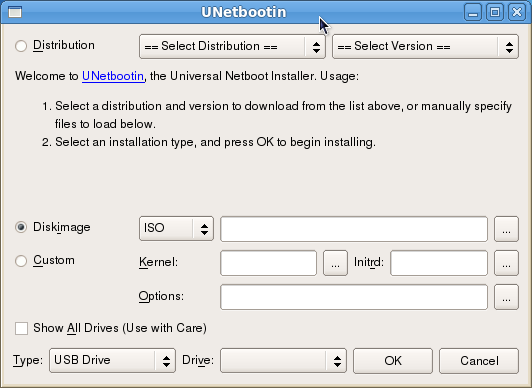This screenshot has width=532, height=388.
Task: Click the Cancel button
Action: tap(479, 361)
